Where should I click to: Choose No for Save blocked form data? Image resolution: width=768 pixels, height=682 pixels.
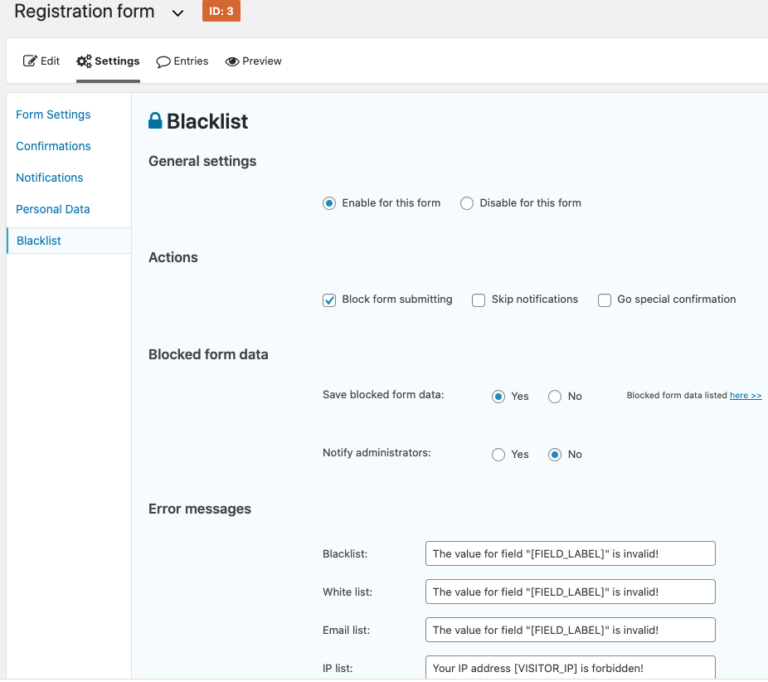pyautogui.click(x=554, y=396)
